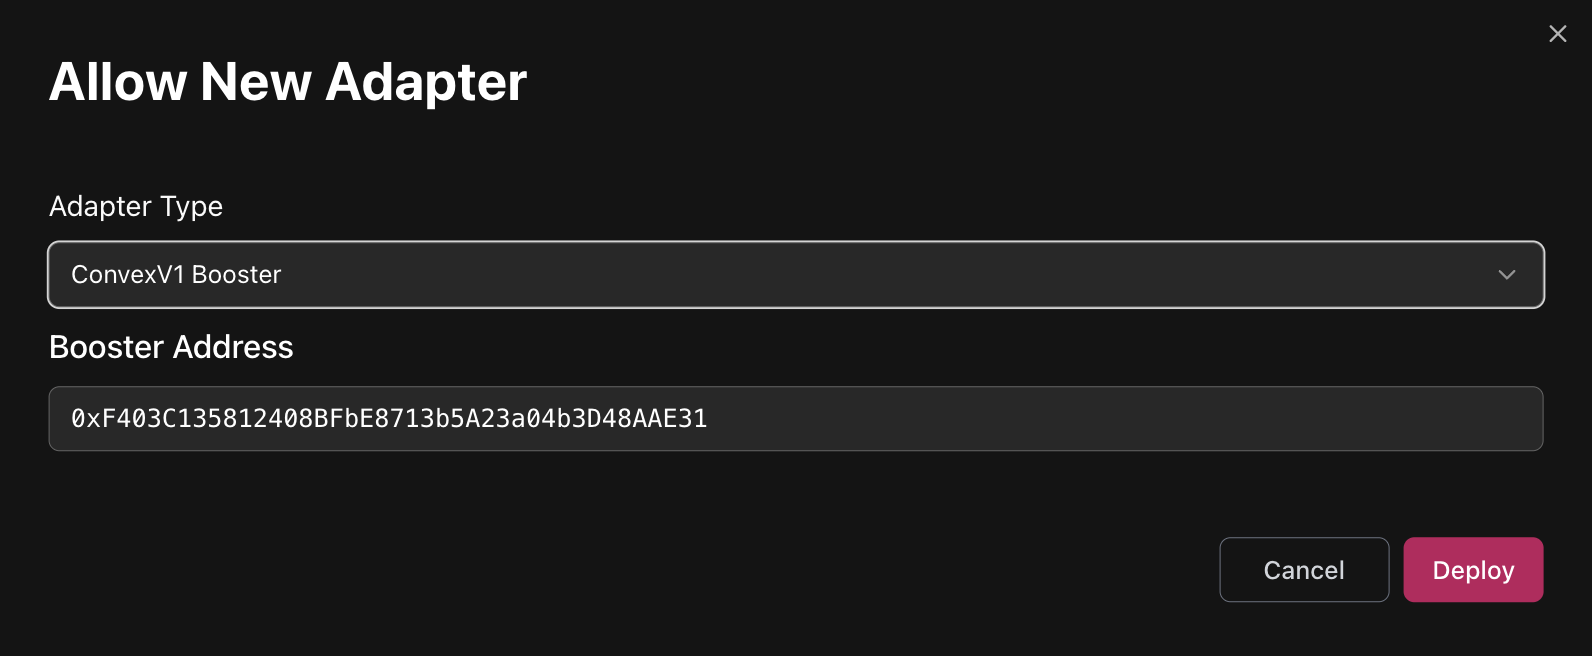Click the ConvexV1 Booster text in the selector
This screenshot has width=1592, height=656.
point(176,275)
